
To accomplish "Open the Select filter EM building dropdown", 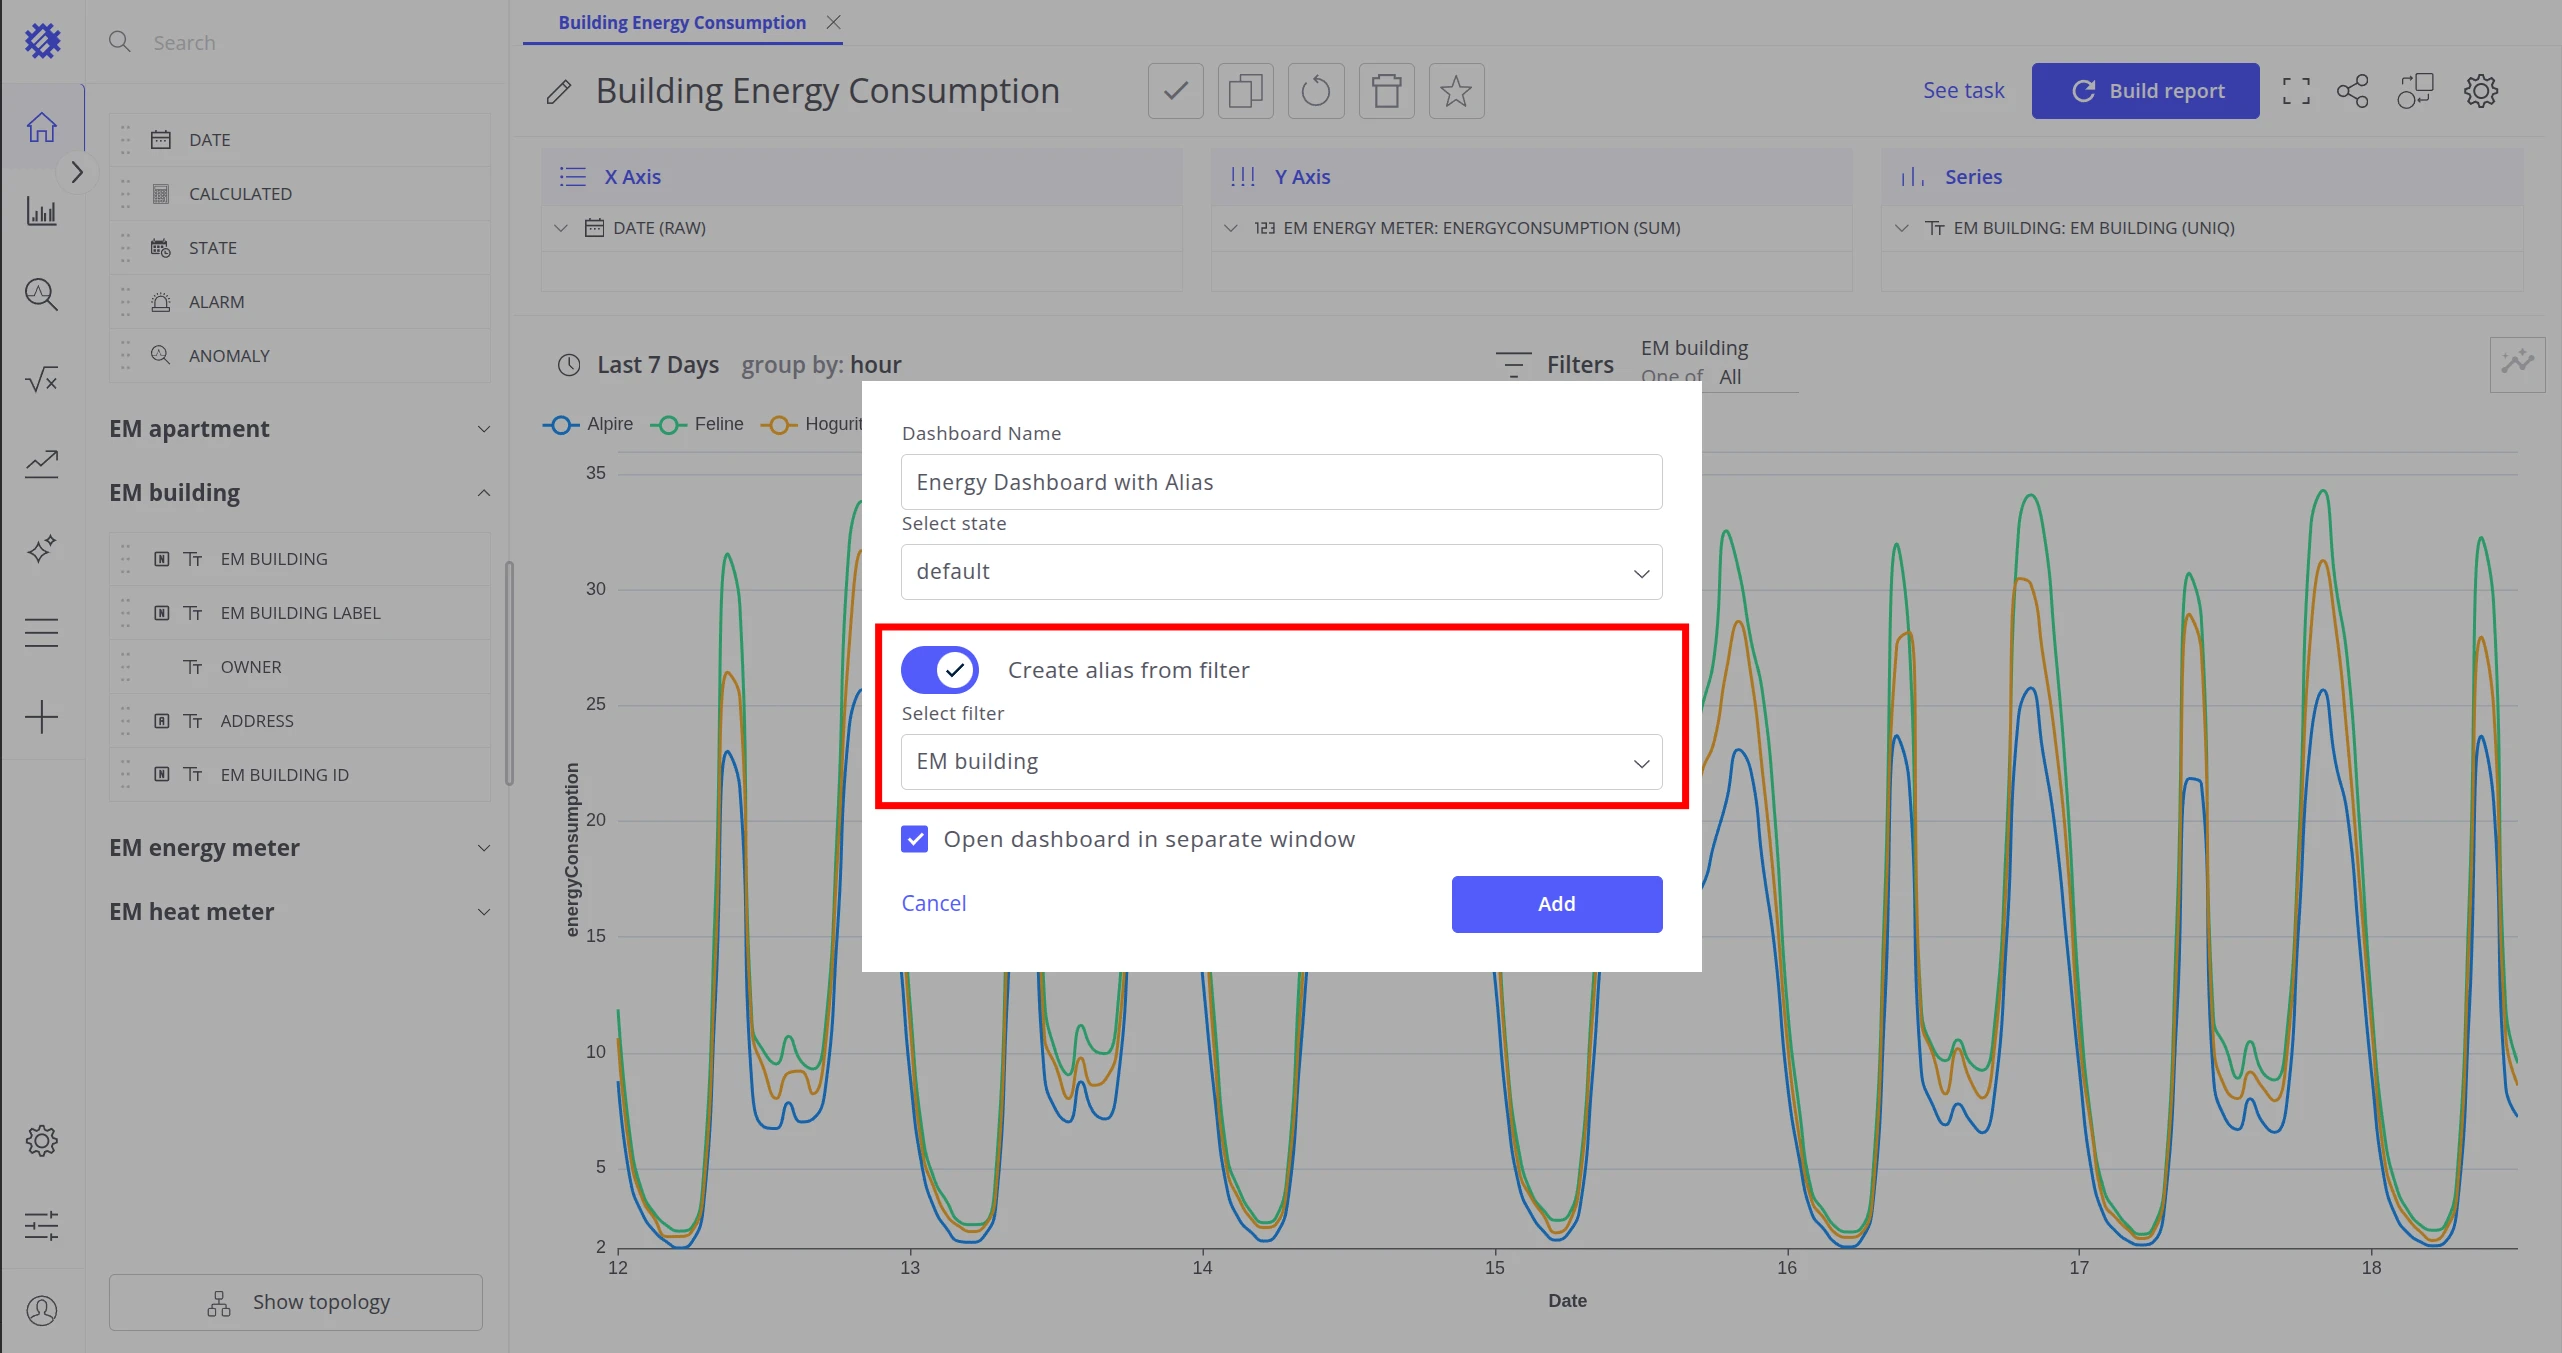I will 1281,762.
